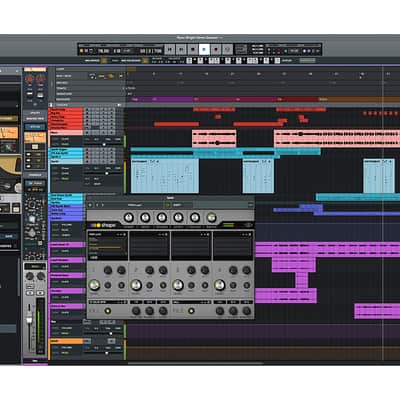Click the greenish button at secondary bar's right
400x400 pixels.
pos(307,60)
